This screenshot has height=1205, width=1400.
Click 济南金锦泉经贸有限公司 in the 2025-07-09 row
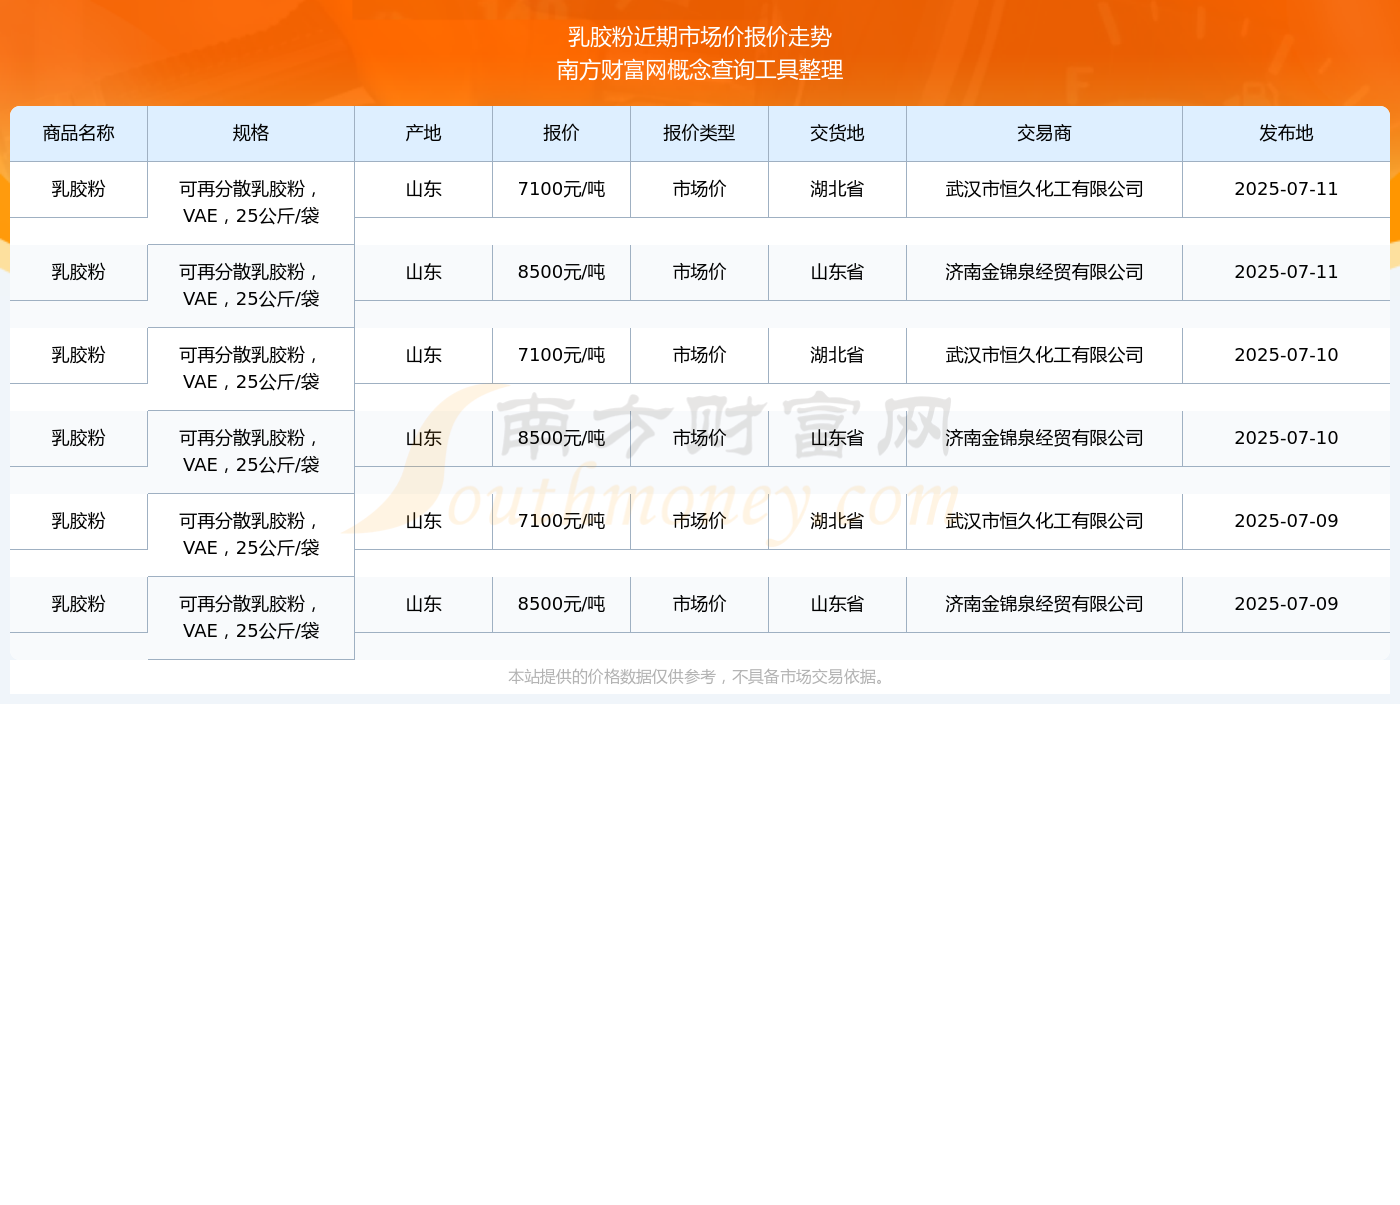point(1045,604)
